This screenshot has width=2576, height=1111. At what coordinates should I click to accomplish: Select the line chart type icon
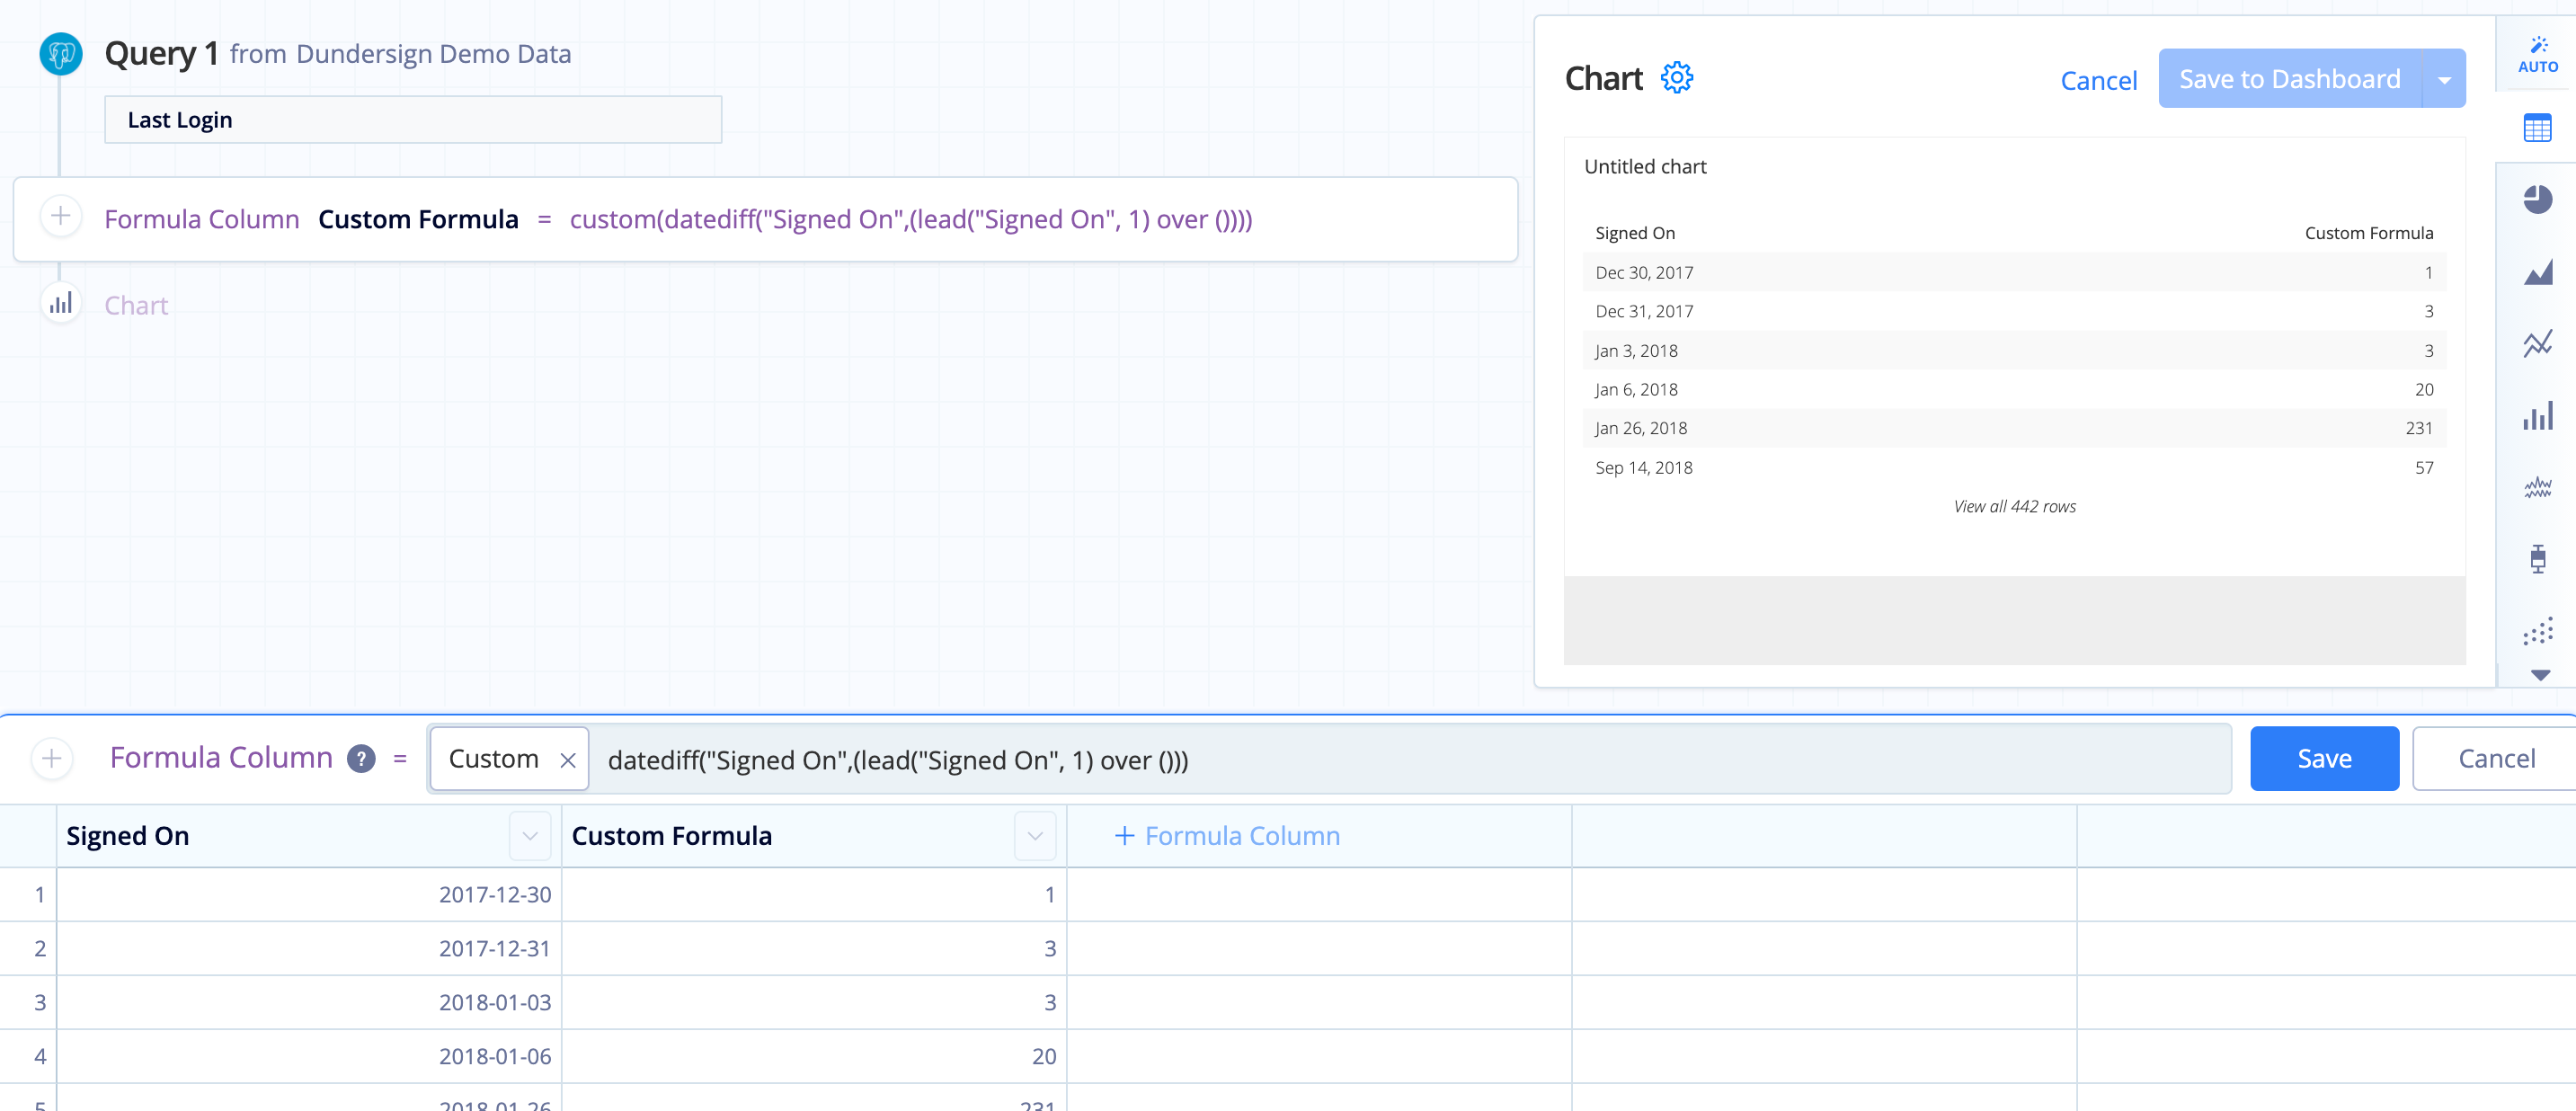[2537, 343]
